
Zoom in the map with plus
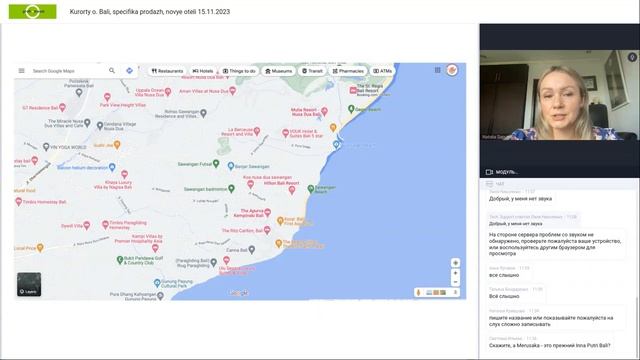(x=456, y=273)
